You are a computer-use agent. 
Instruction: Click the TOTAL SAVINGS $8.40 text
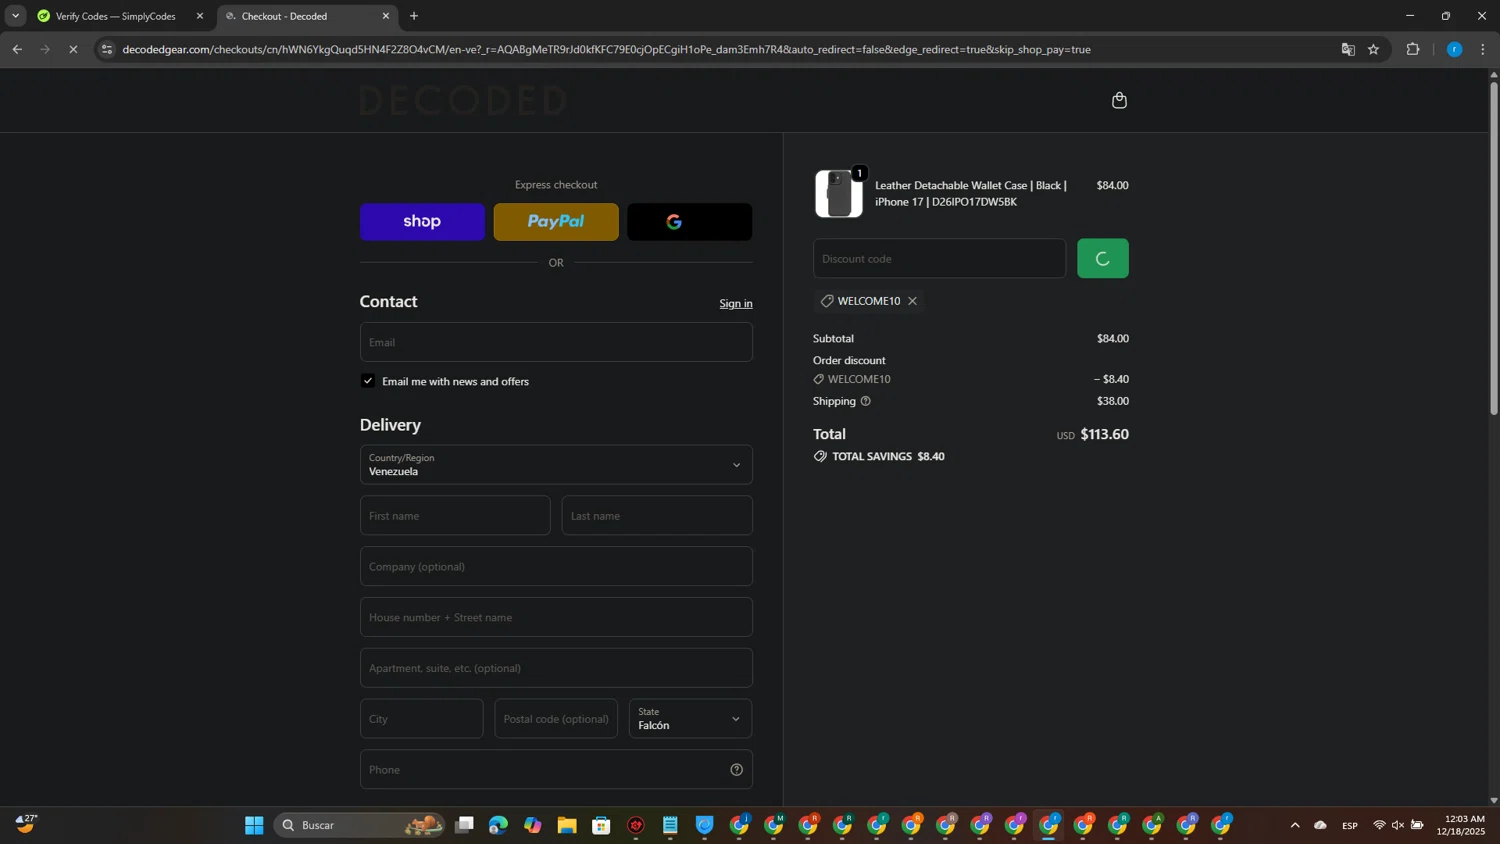(x=888, y=456)
